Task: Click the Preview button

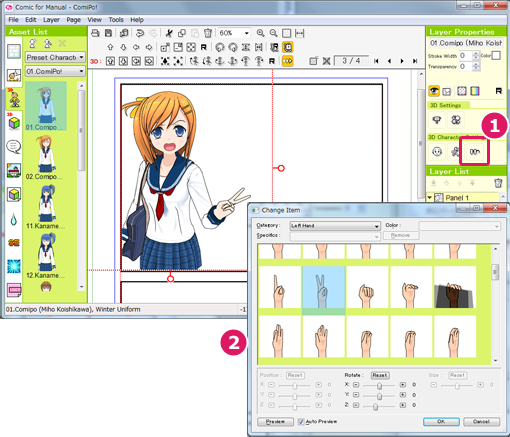Action: click(275, 422)
